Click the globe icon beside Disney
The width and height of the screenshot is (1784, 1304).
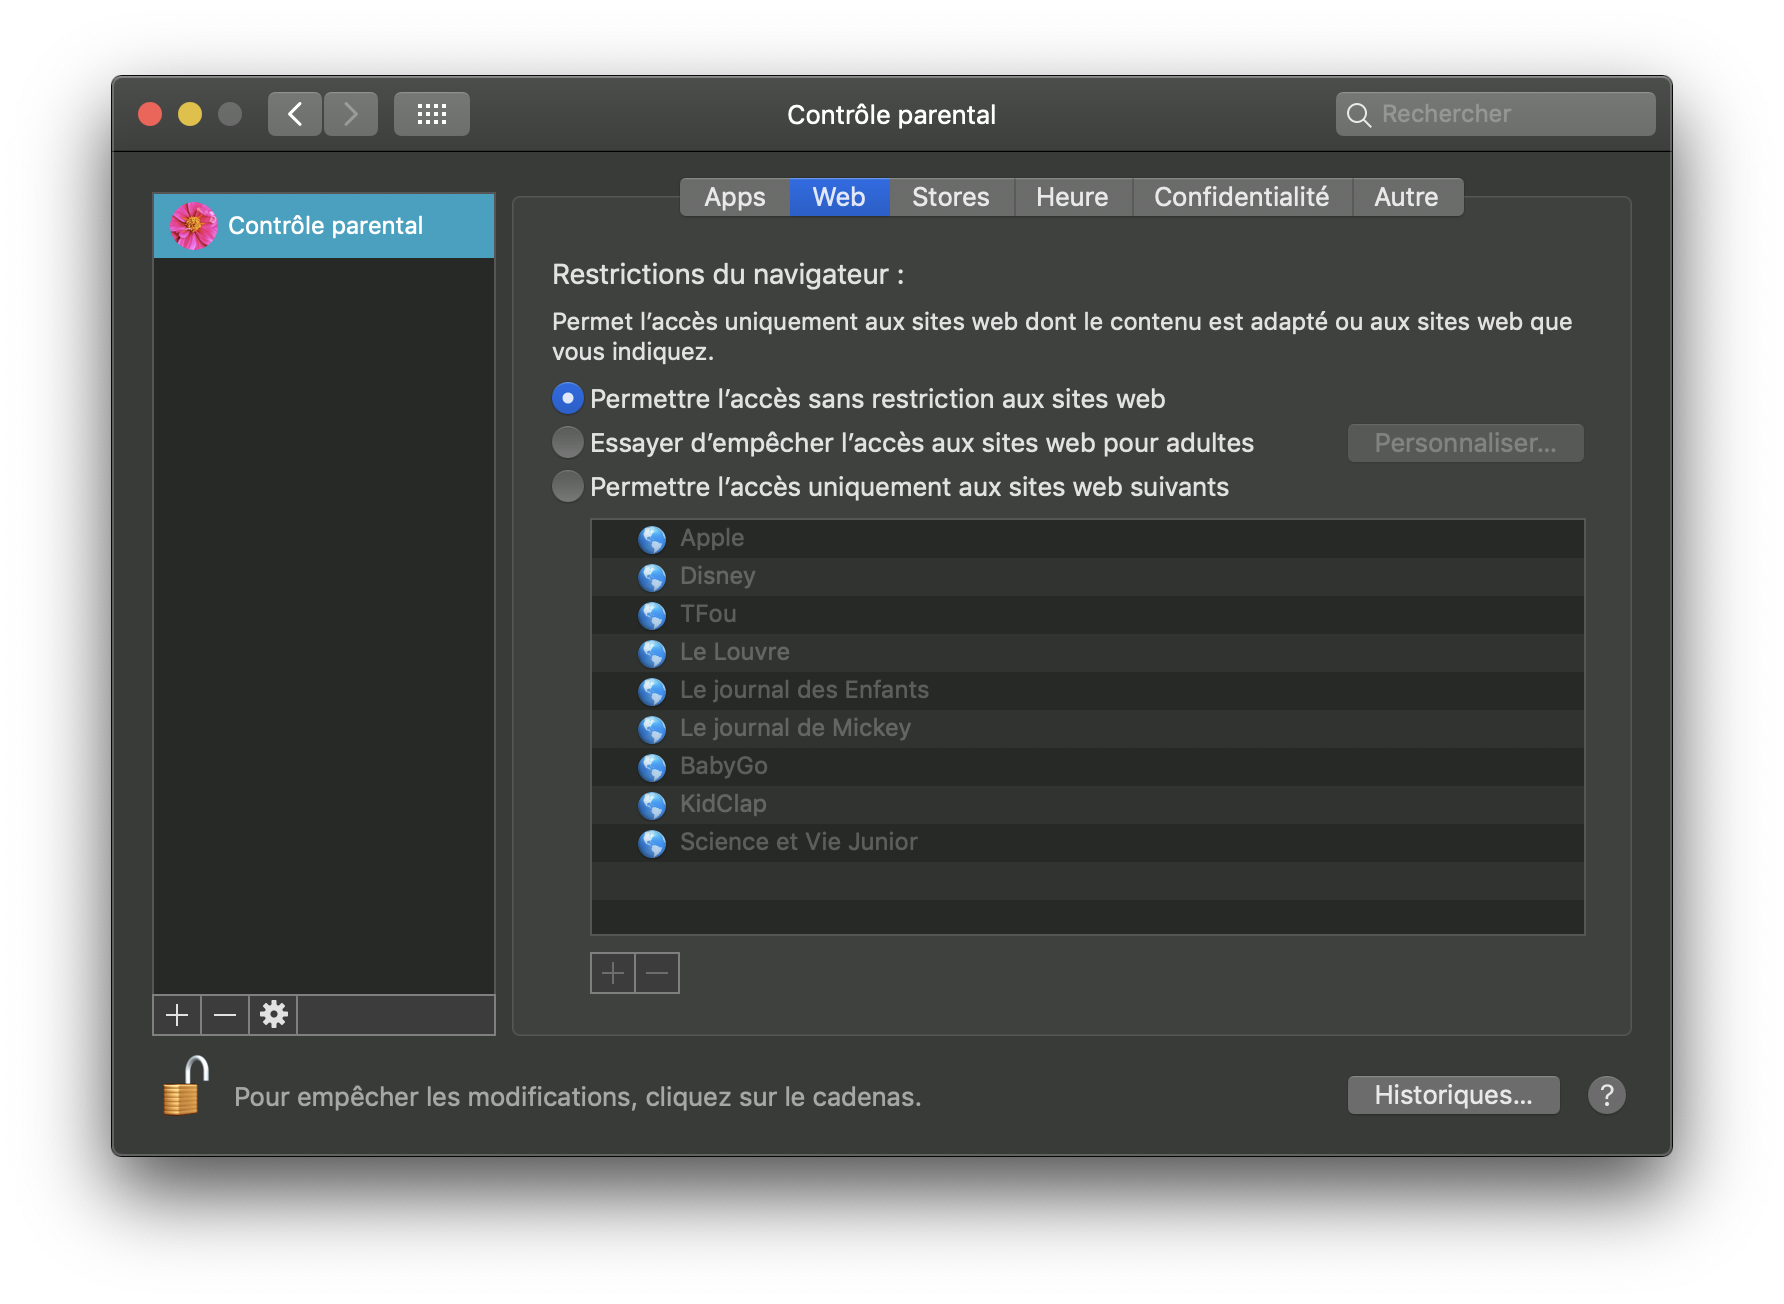pyautogui.click(x=652, y=577)
